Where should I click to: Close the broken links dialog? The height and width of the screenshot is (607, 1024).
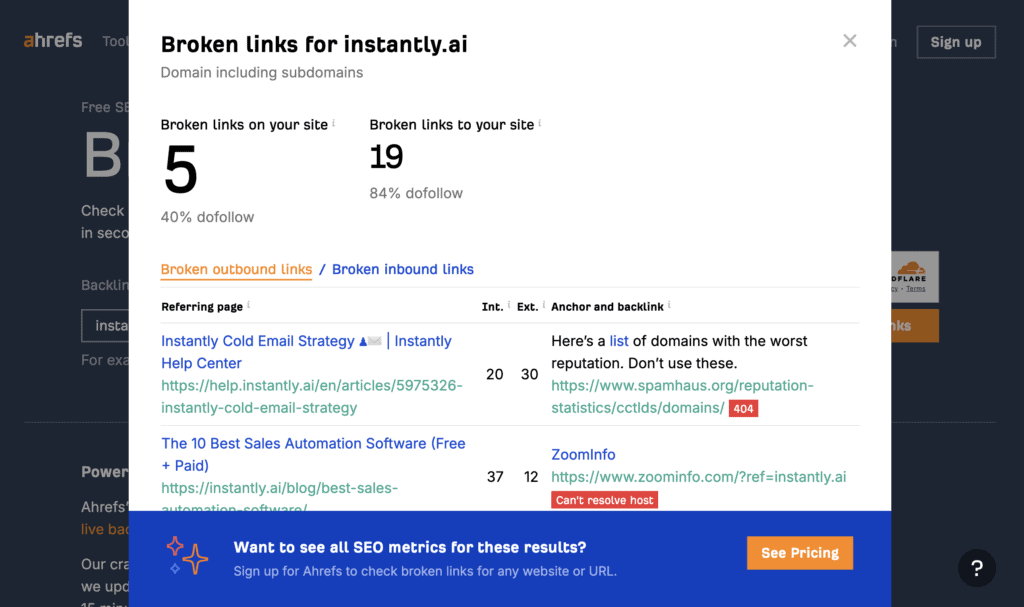pyautogui.click(x=850, y=41)
